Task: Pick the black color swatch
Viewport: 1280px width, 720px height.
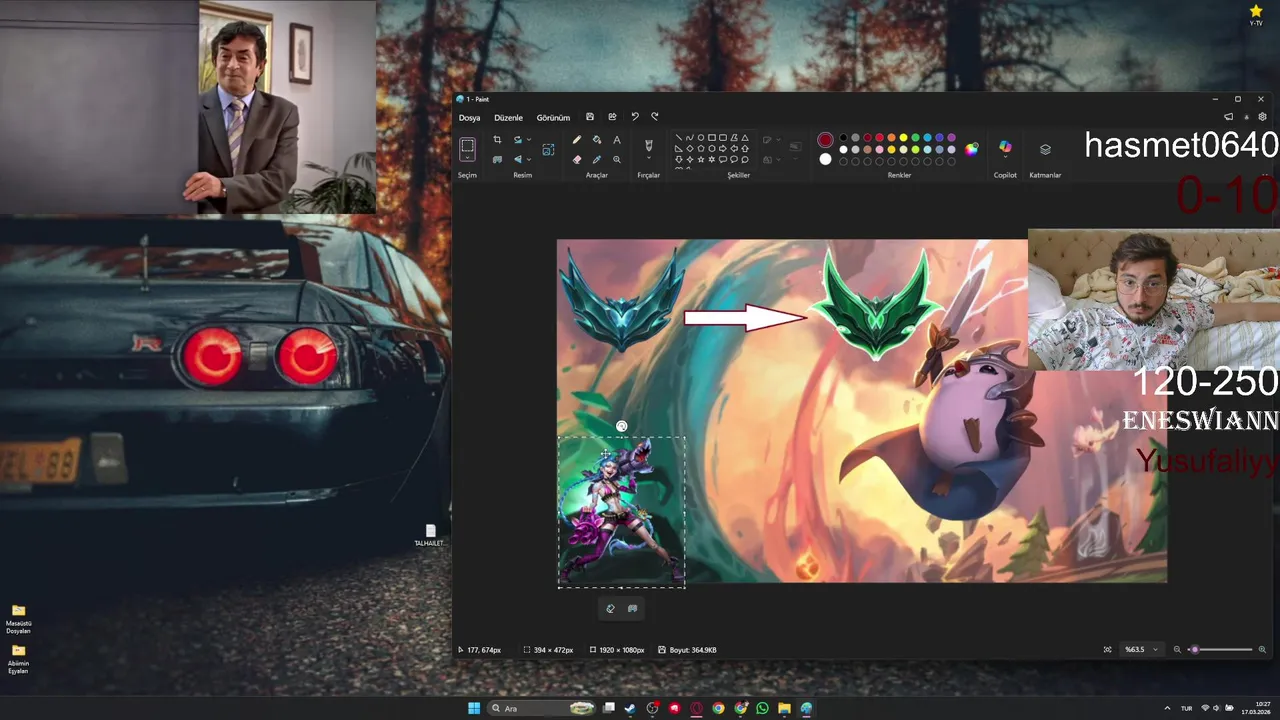Action: [843, 138]
